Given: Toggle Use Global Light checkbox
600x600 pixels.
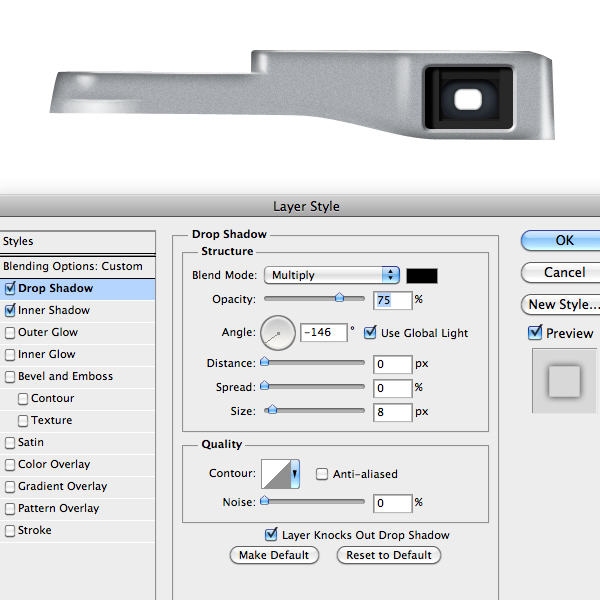Looking at the screenshot, I should [370, 333].
